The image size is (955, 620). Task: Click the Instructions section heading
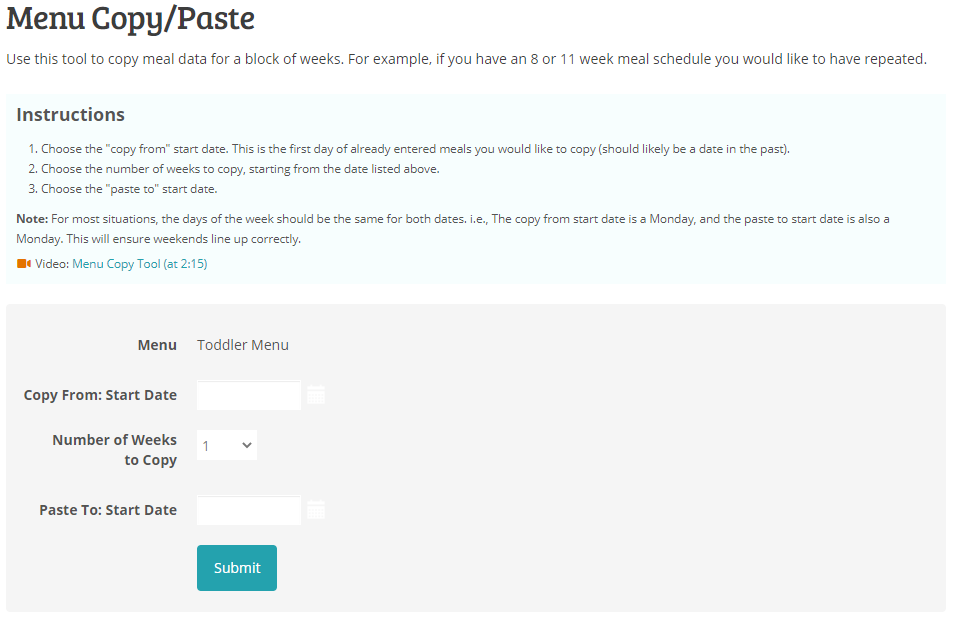[70, 114]
